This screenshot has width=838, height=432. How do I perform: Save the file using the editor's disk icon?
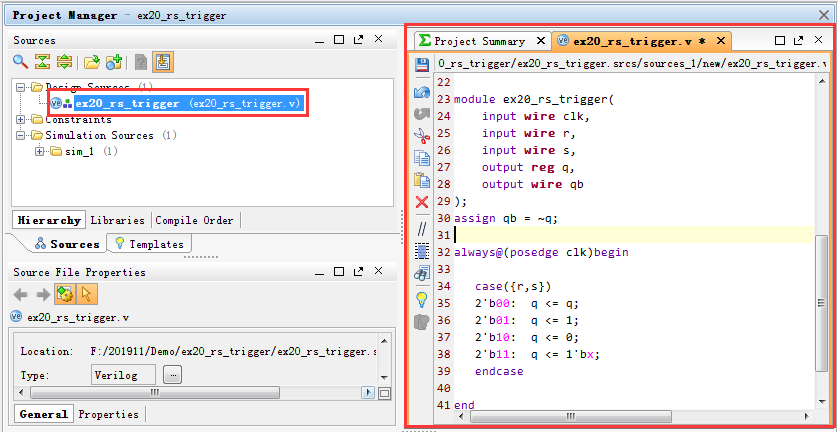coord(422,65)
